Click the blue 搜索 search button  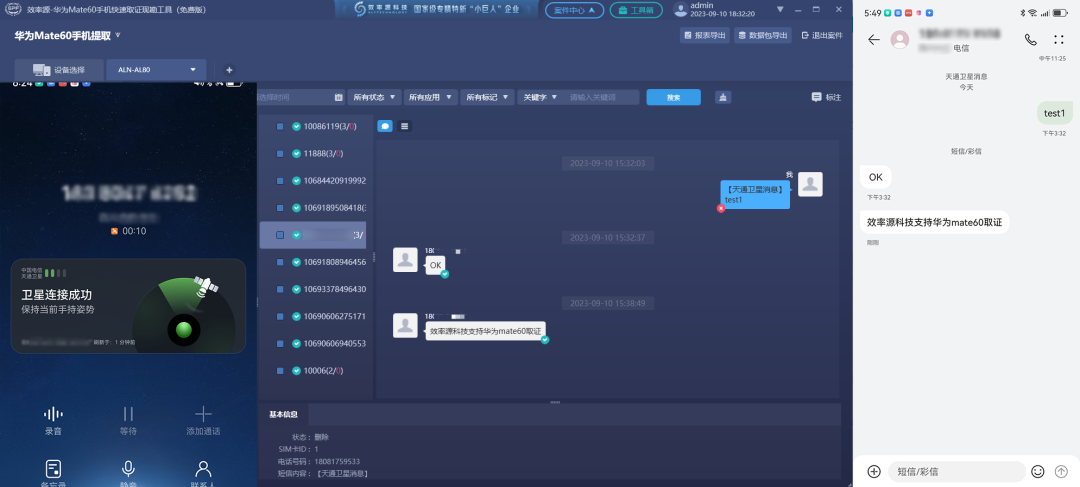click(674, 98)
